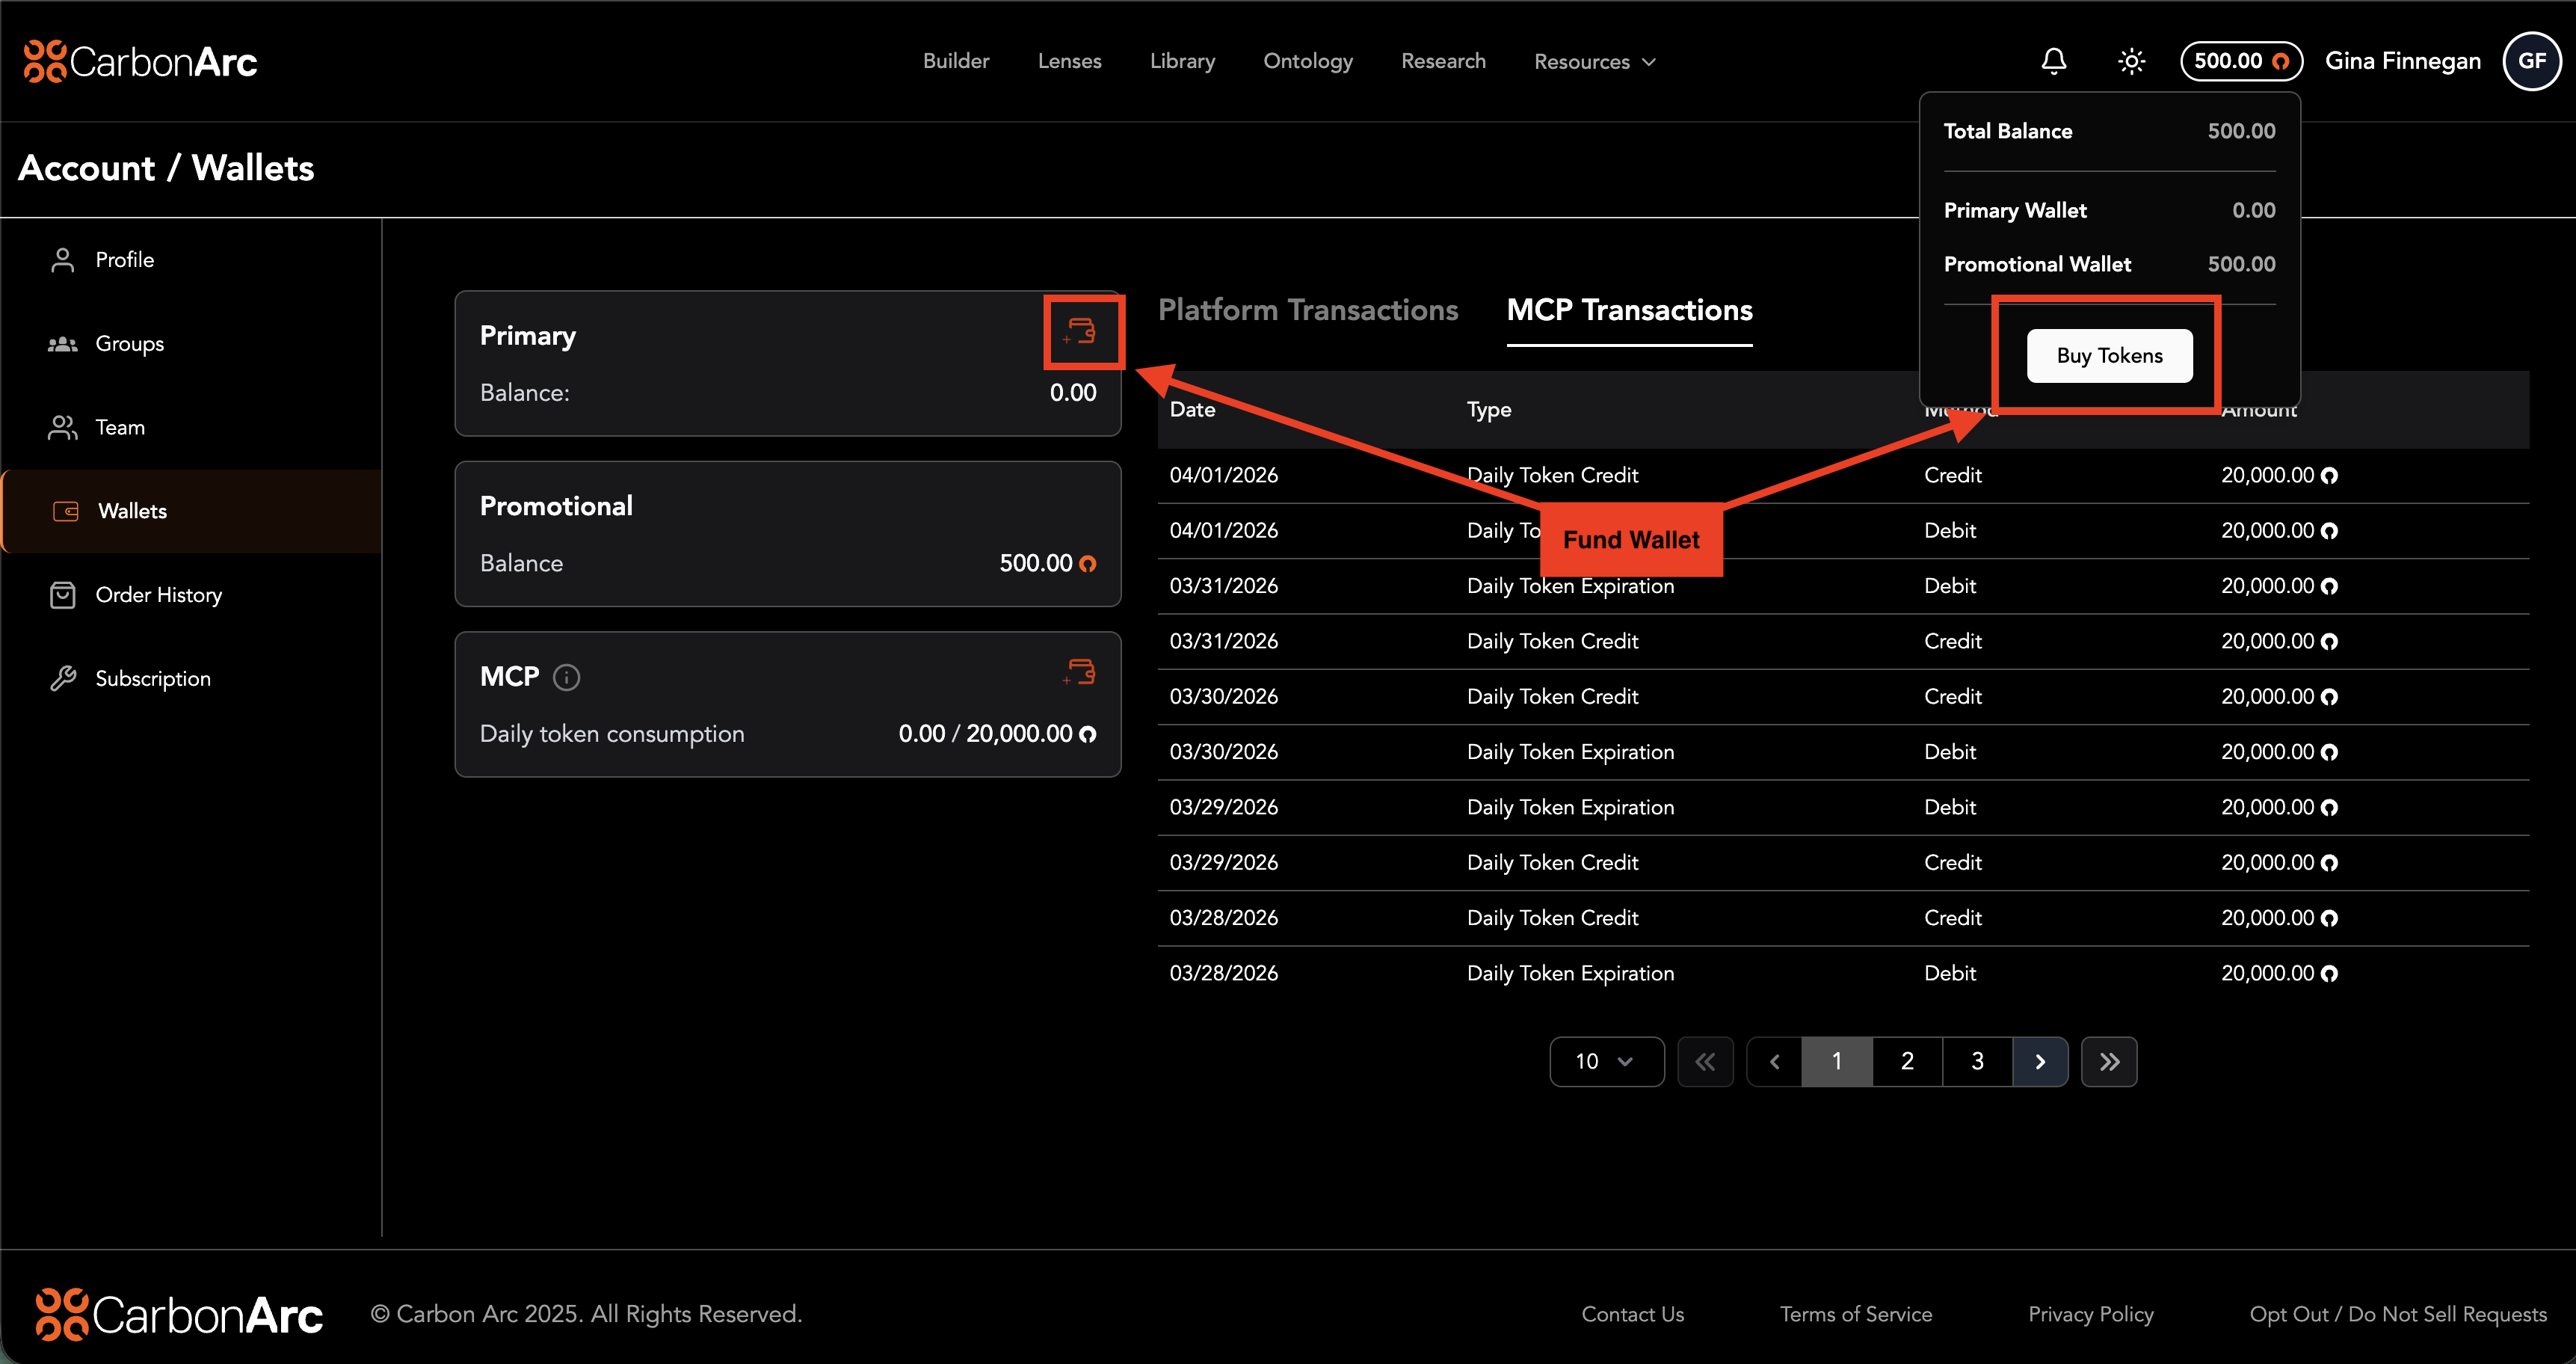Click the fund wallet icon on Primary card

coord(1082,331)
